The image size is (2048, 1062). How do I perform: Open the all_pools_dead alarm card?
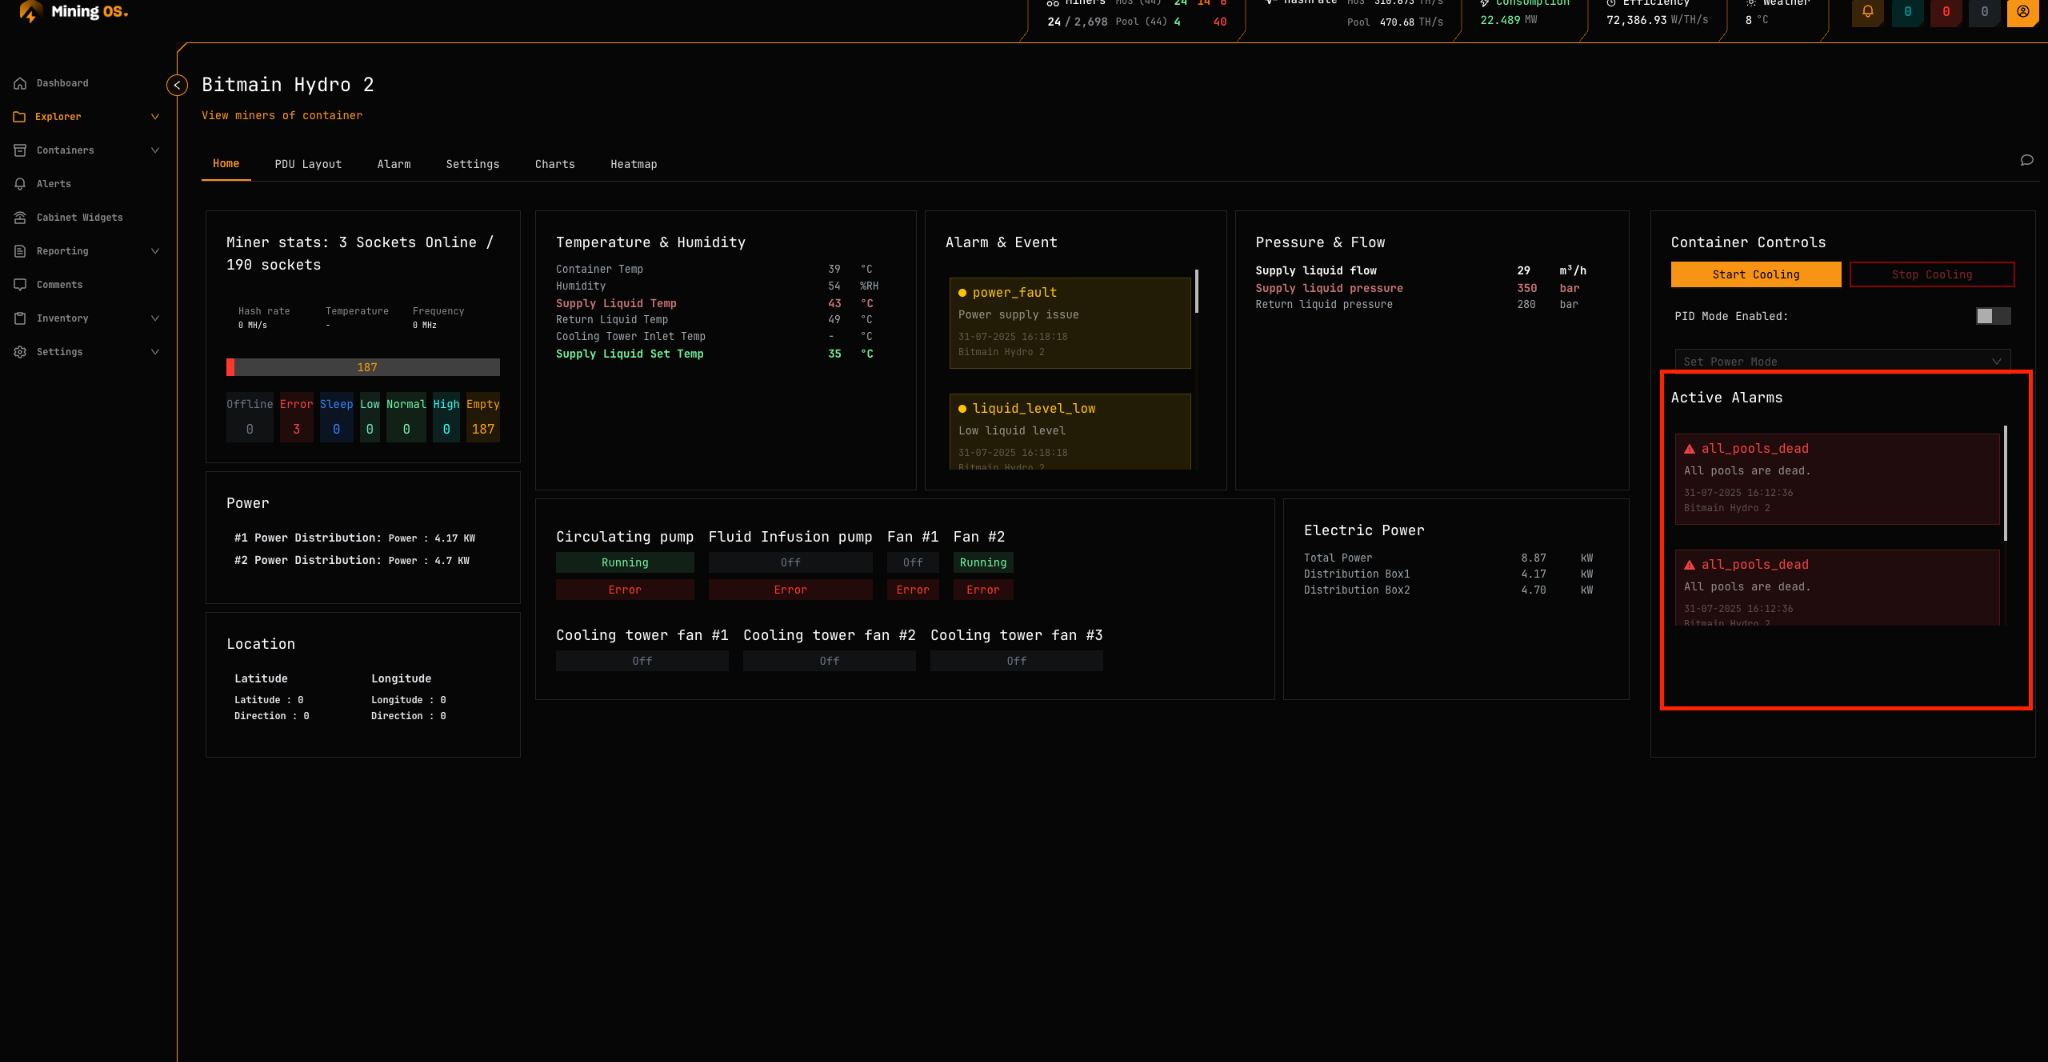pos(1835,478)
